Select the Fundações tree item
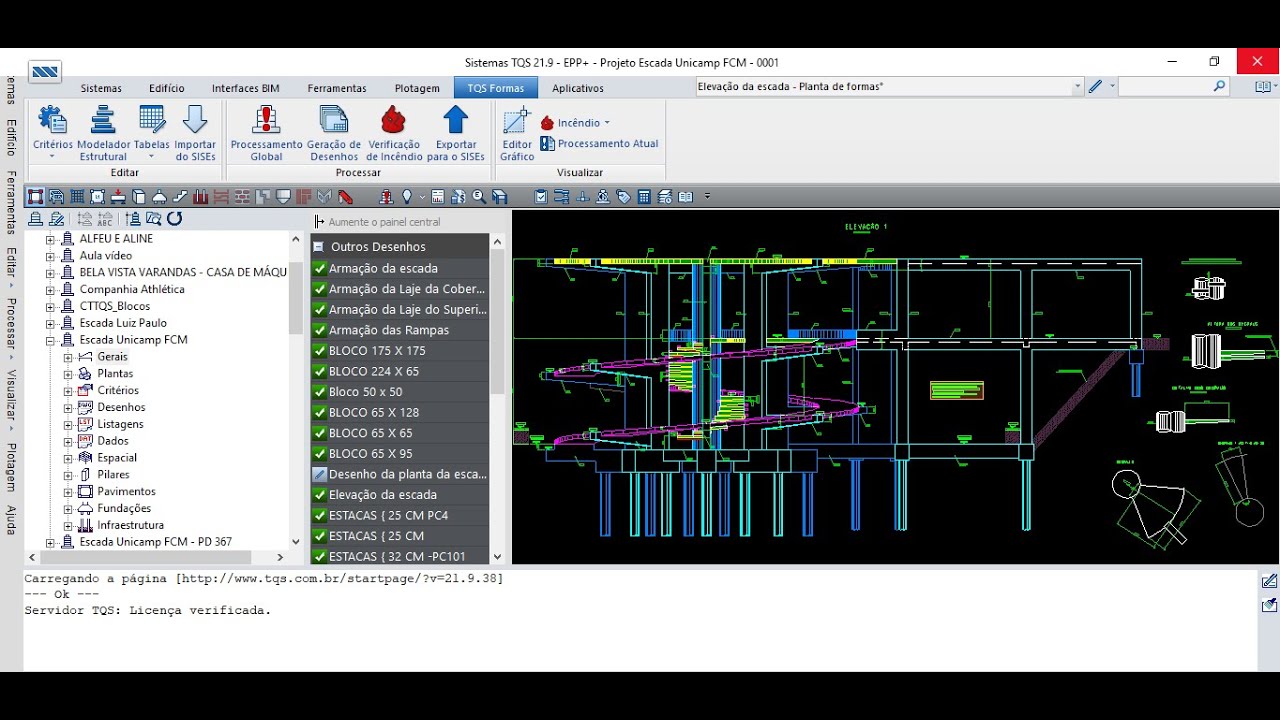Image resolution: width=1280 pixels, height=720 pixels. (x=124, y=508)
